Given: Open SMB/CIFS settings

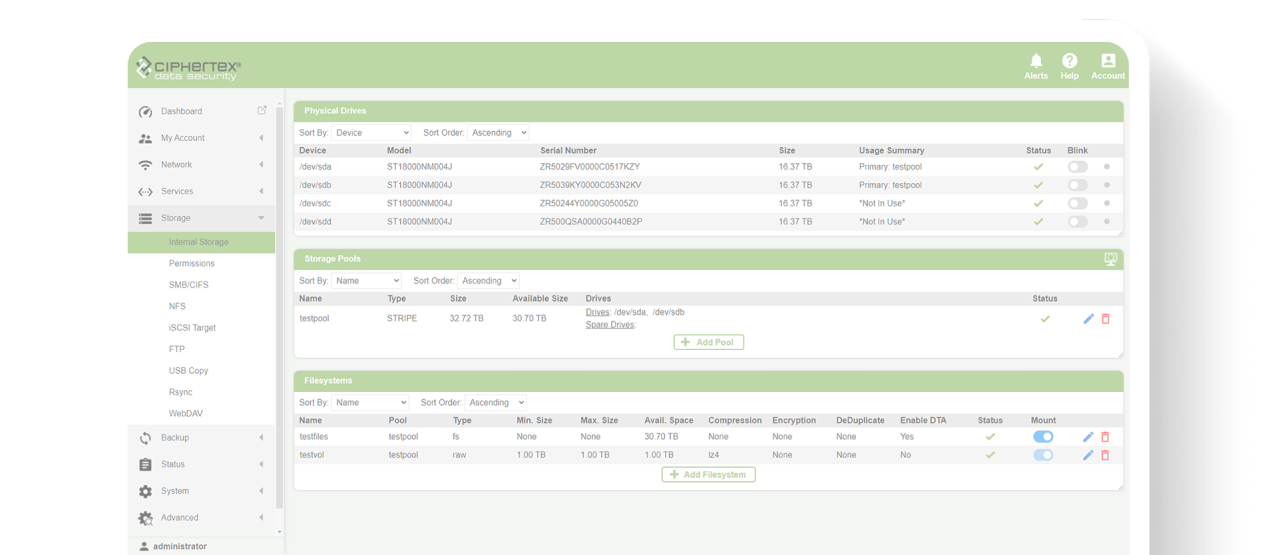Looking at the screenshot, I should click(188, 285).
